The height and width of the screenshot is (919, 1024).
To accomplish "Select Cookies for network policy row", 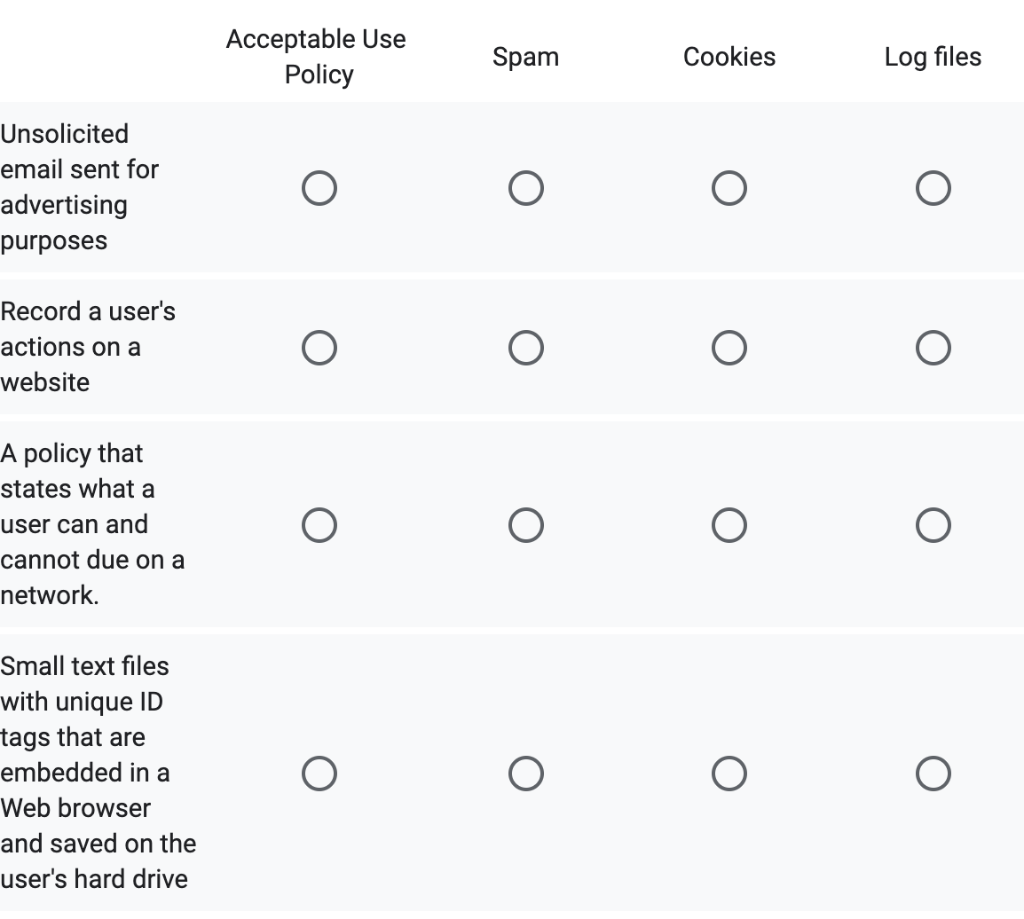I will coord(729,525).
